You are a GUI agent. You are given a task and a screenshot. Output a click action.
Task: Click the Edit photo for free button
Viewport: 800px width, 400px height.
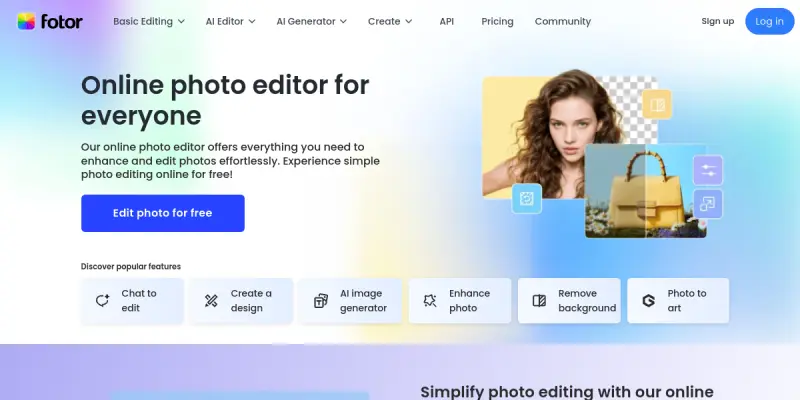click(163, 213)
